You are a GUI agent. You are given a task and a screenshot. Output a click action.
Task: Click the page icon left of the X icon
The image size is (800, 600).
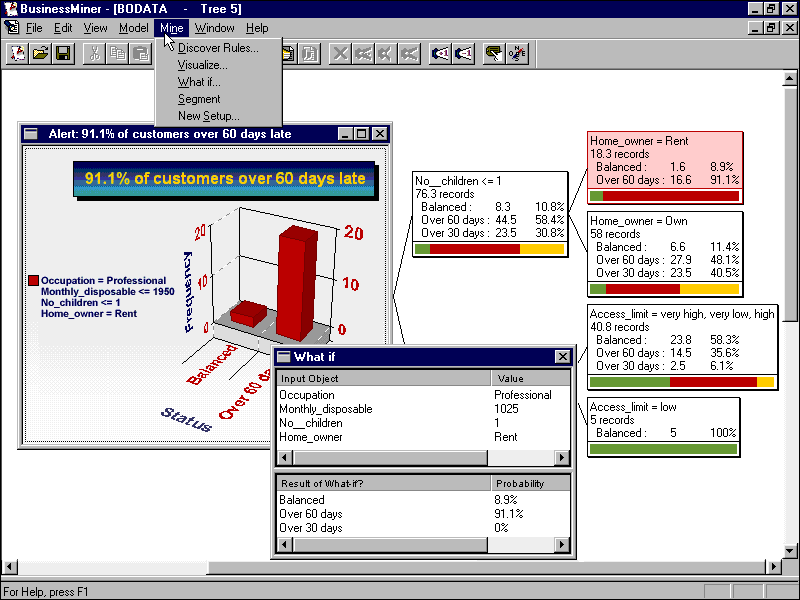pos(310,54)
